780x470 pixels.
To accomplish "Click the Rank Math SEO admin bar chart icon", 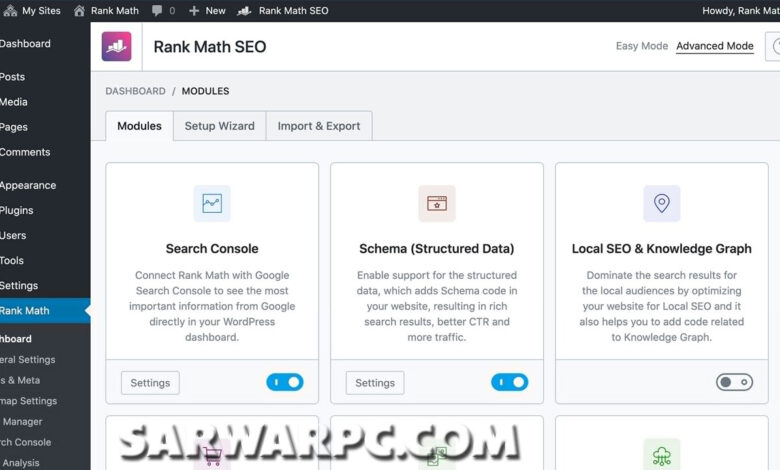I will click(244, 10).
